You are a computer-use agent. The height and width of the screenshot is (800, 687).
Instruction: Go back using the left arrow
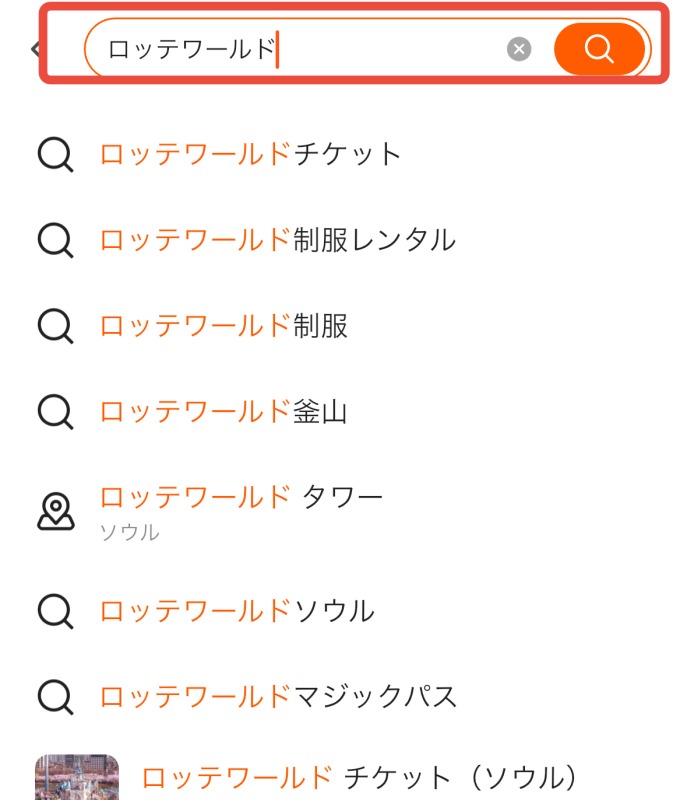(36, 48)
